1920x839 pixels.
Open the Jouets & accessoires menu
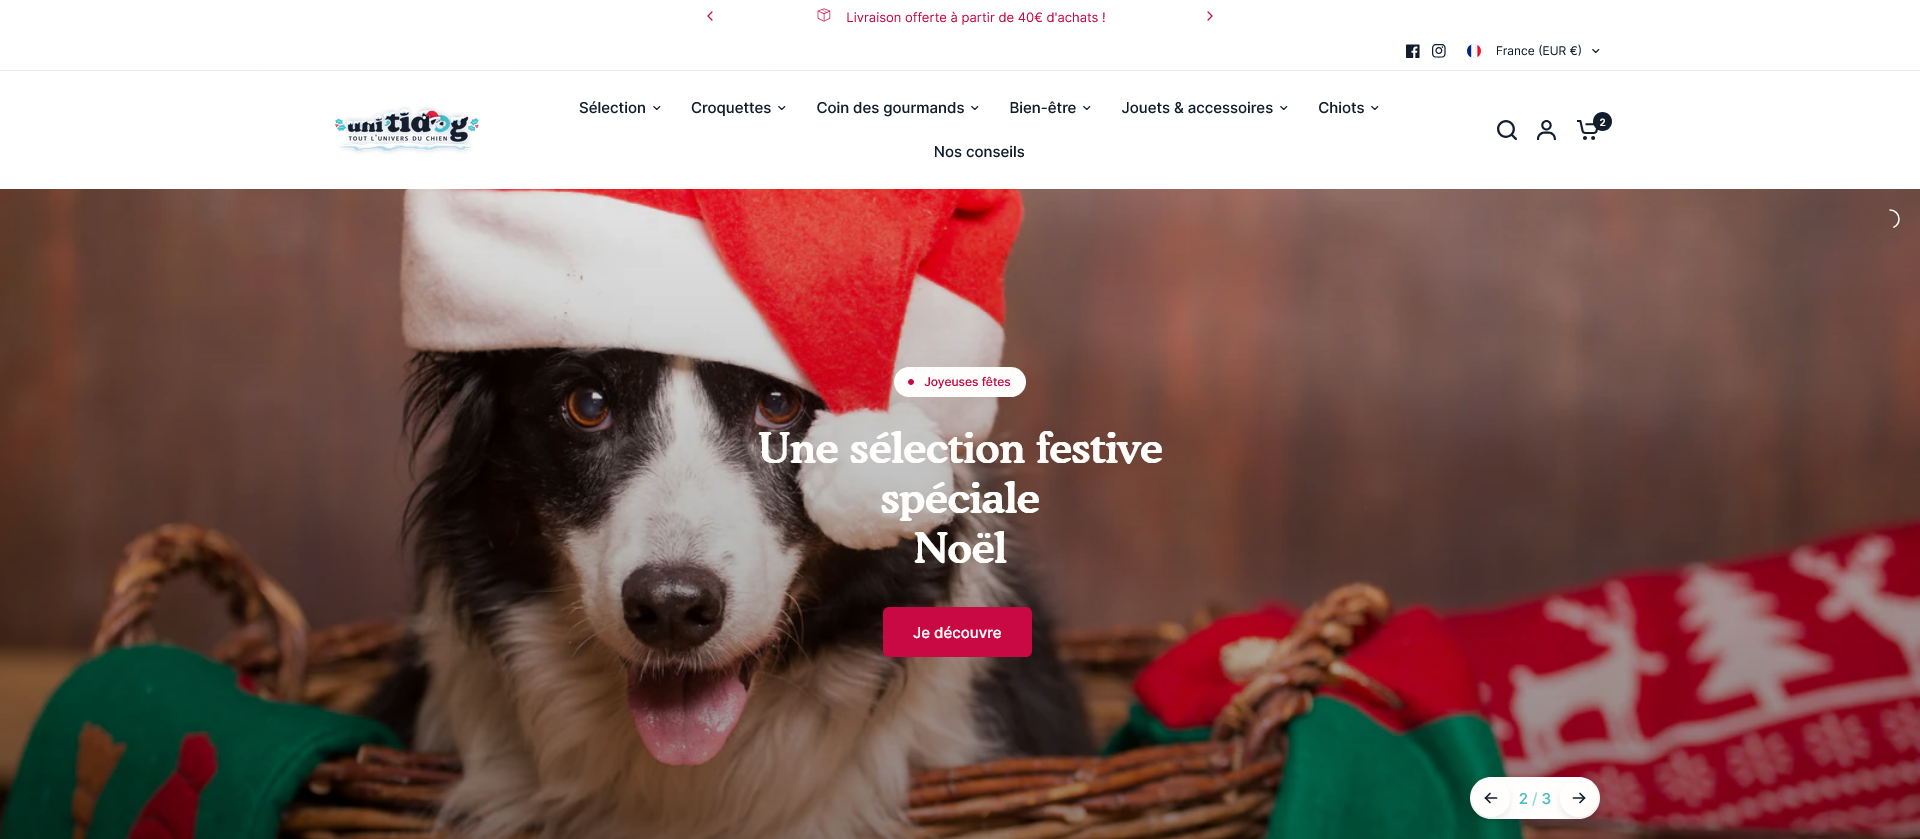(x=1205, y=108)
